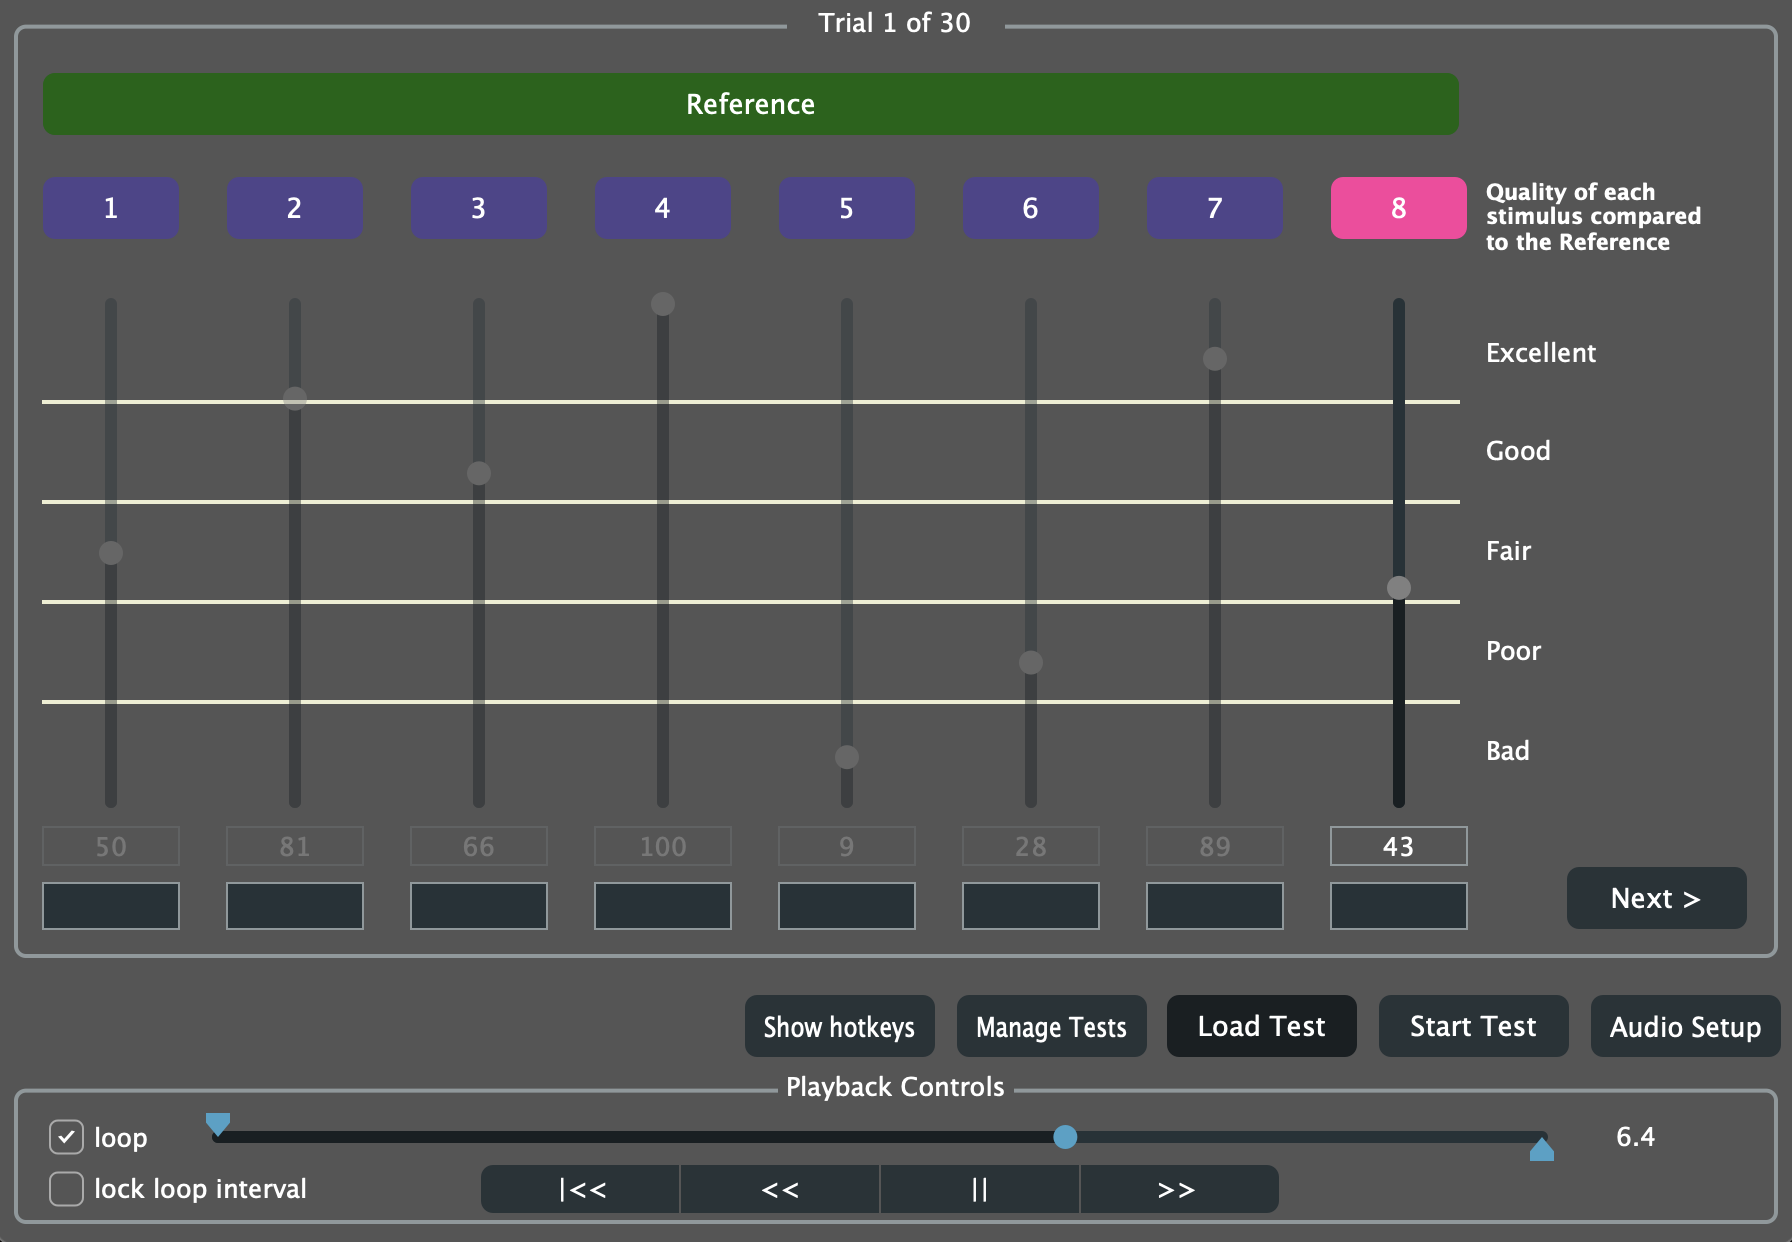This screenshot has width=1792, height=1242.
Task: Disable the loop checkbox
Action: (x=66, y=1137)
